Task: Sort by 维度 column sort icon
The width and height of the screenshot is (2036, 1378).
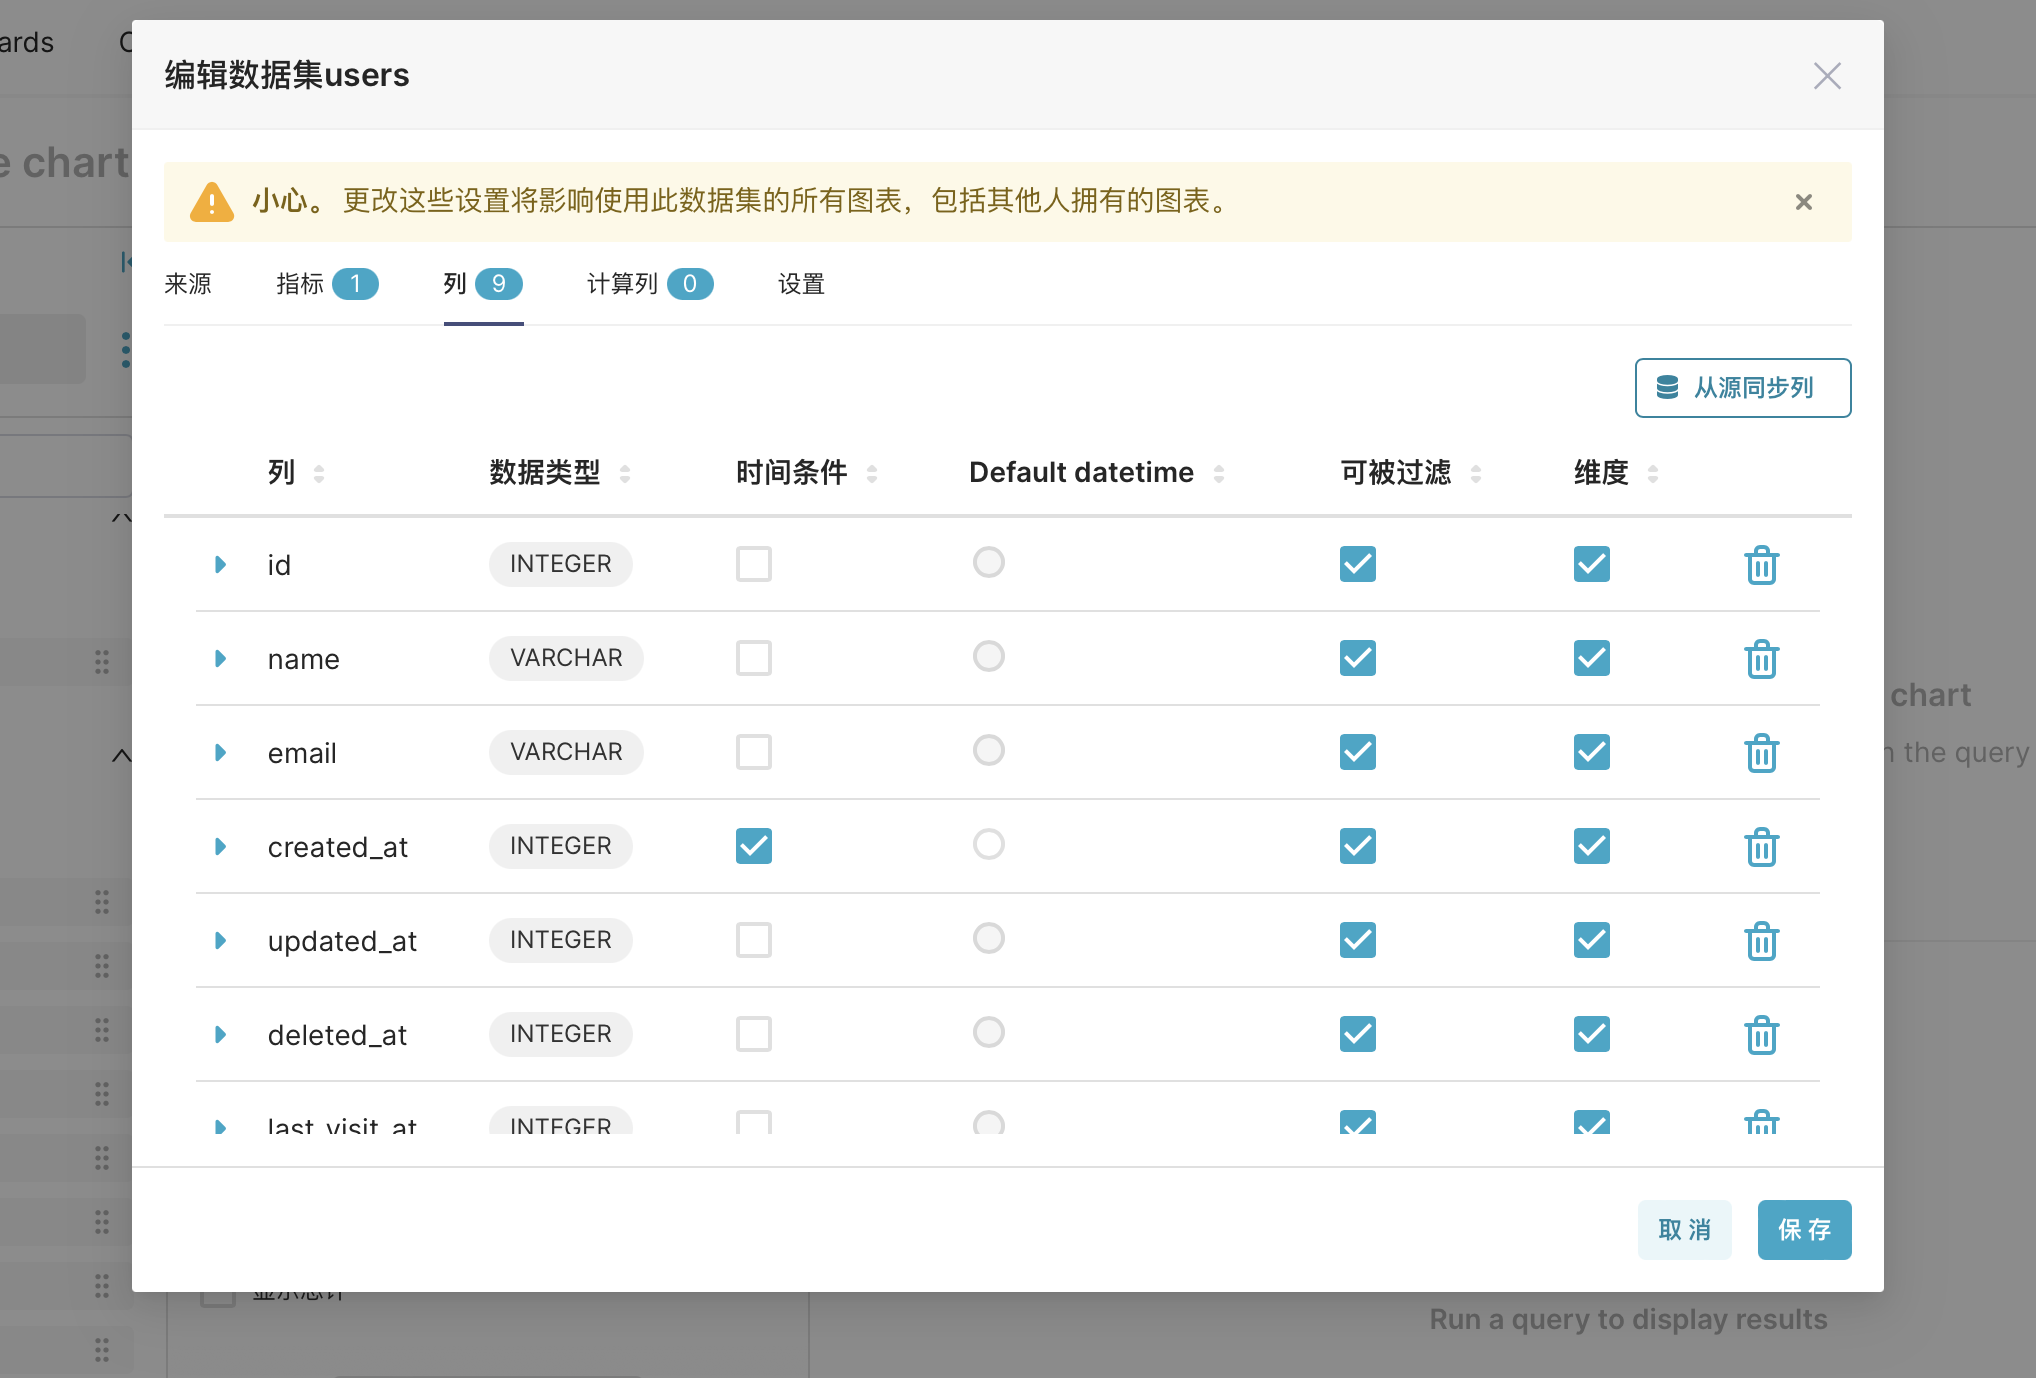Action: pos(1652,473)
